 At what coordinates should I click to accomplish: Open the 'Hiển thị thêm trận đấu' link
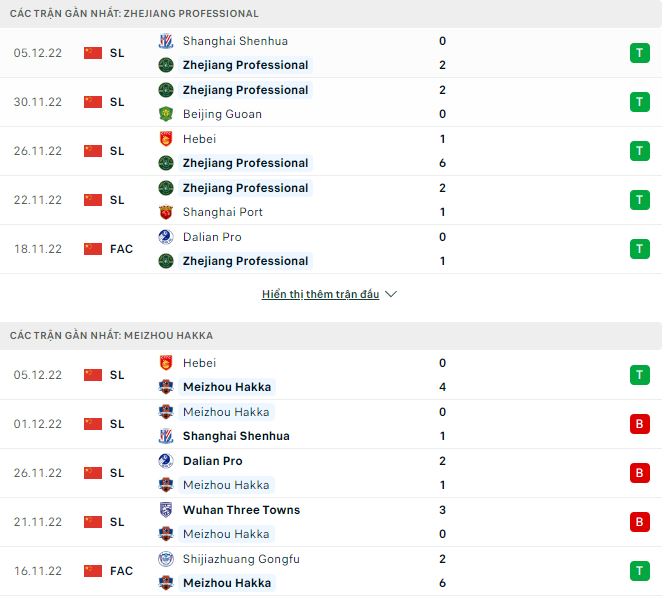[320, 295]
